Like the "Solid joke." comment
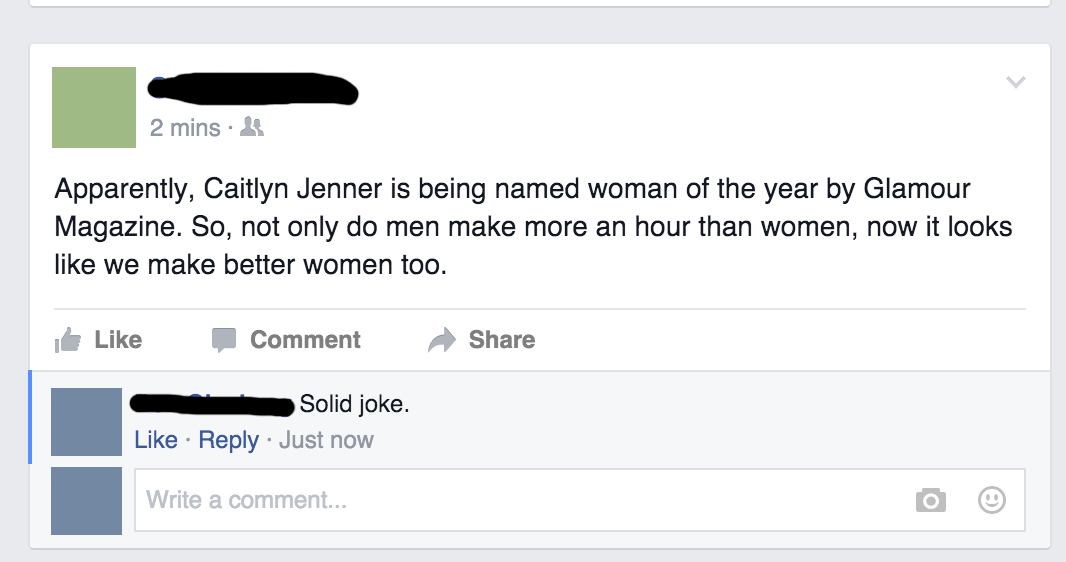 tap(156, 440)
